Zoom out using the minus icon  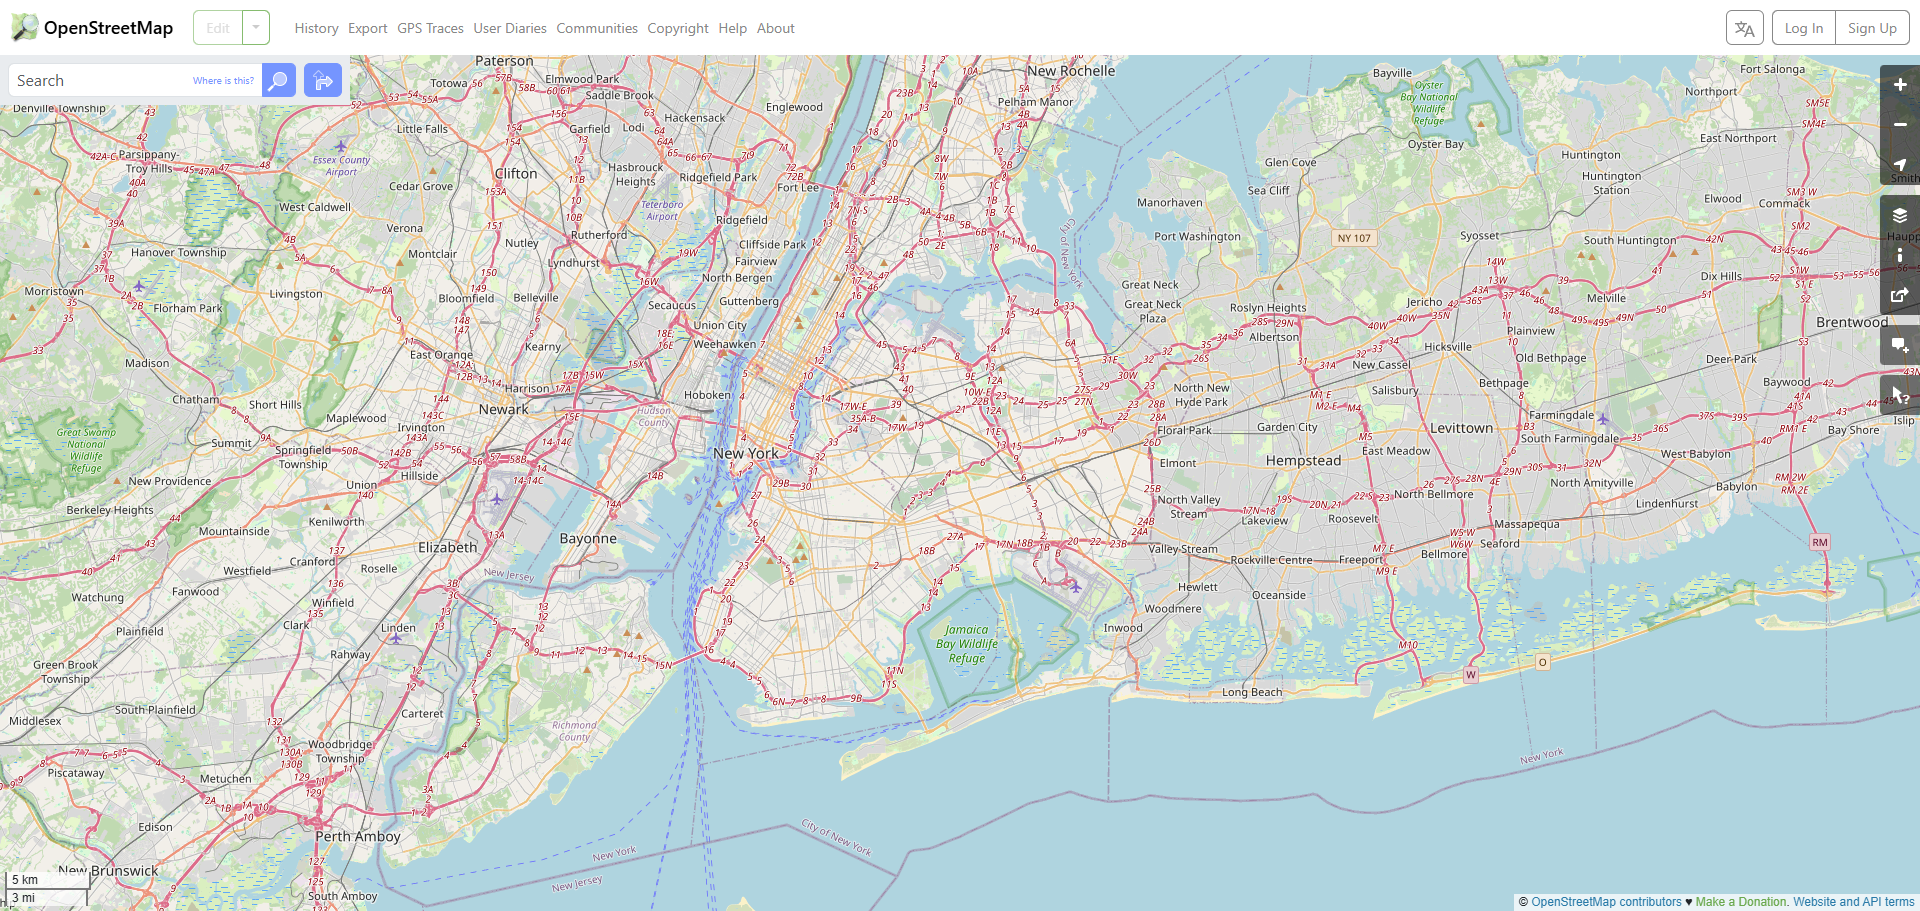1900,125
